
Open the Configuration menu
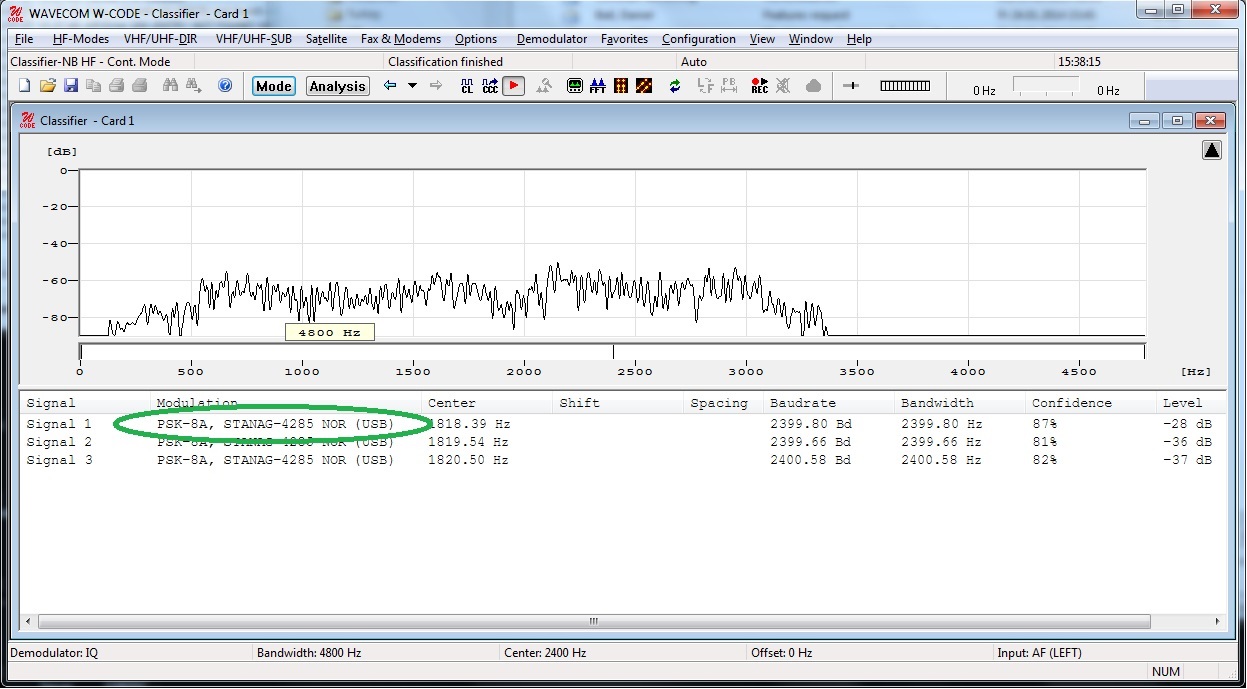pyautogui.click(x=699, y=39)
